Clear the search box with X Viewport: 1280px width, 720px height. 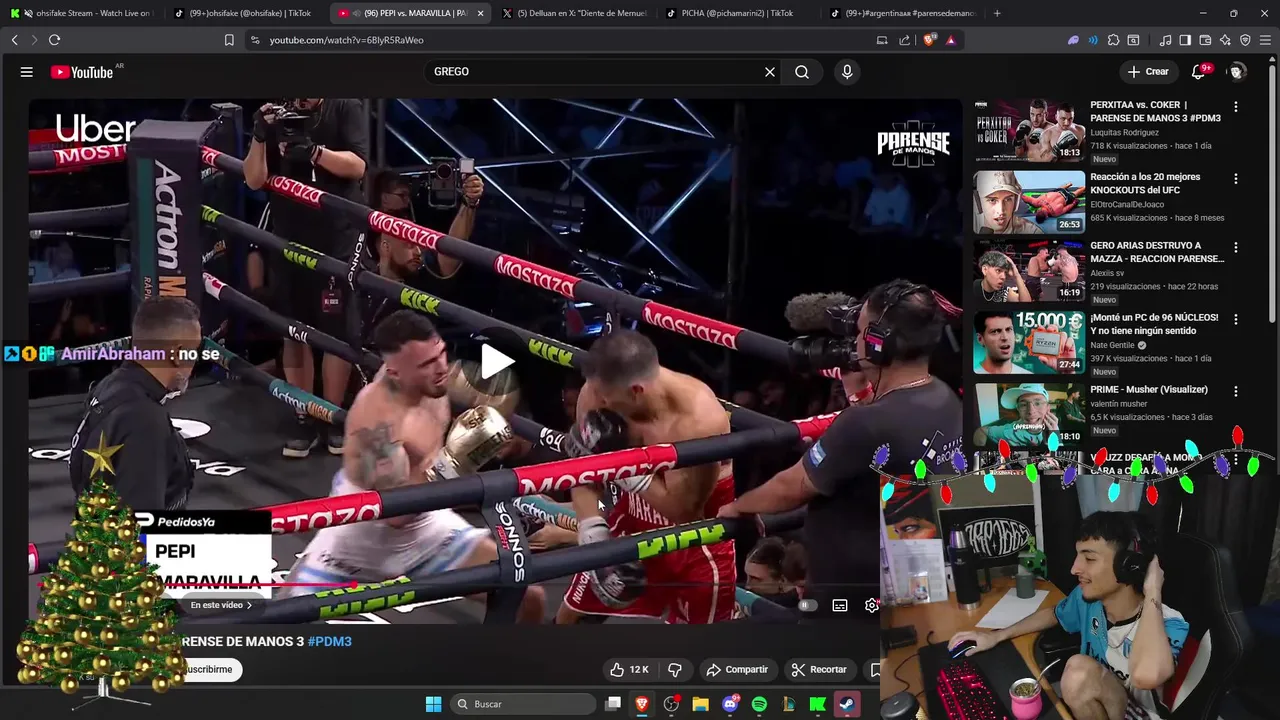[x=770, y=72]
